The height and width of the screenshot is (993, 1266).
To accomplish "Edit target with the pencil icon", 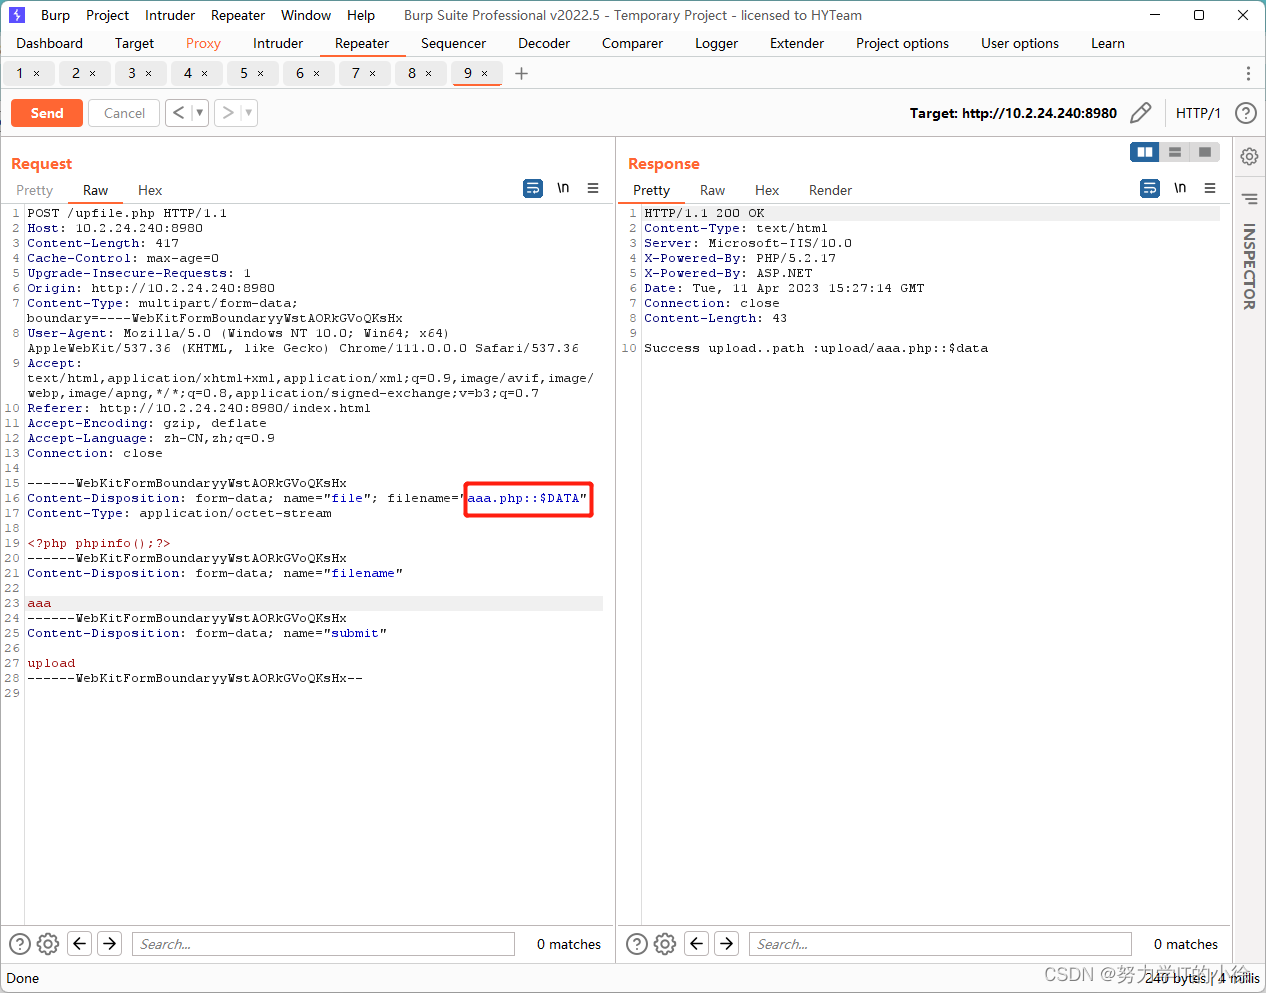I will pyautogui.click(x=1140, y=113).
